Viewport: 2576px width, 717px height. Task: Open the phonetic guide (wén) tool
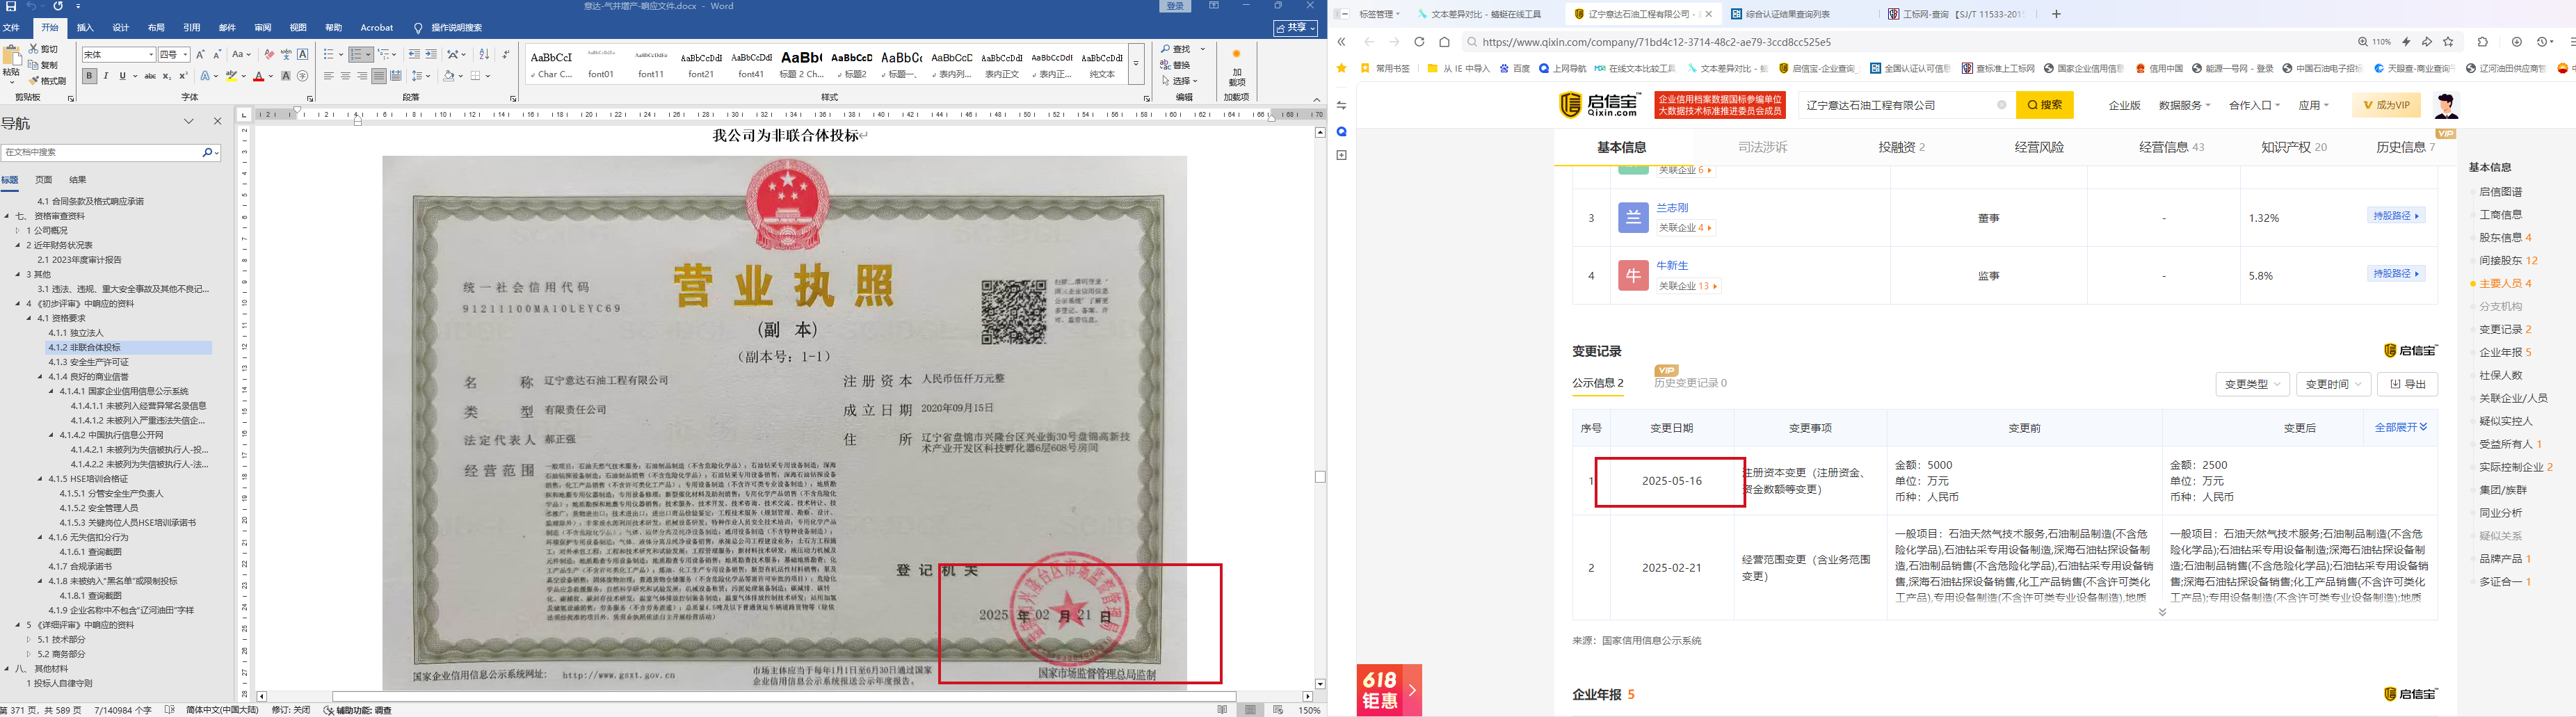click(x=286, y=55)
